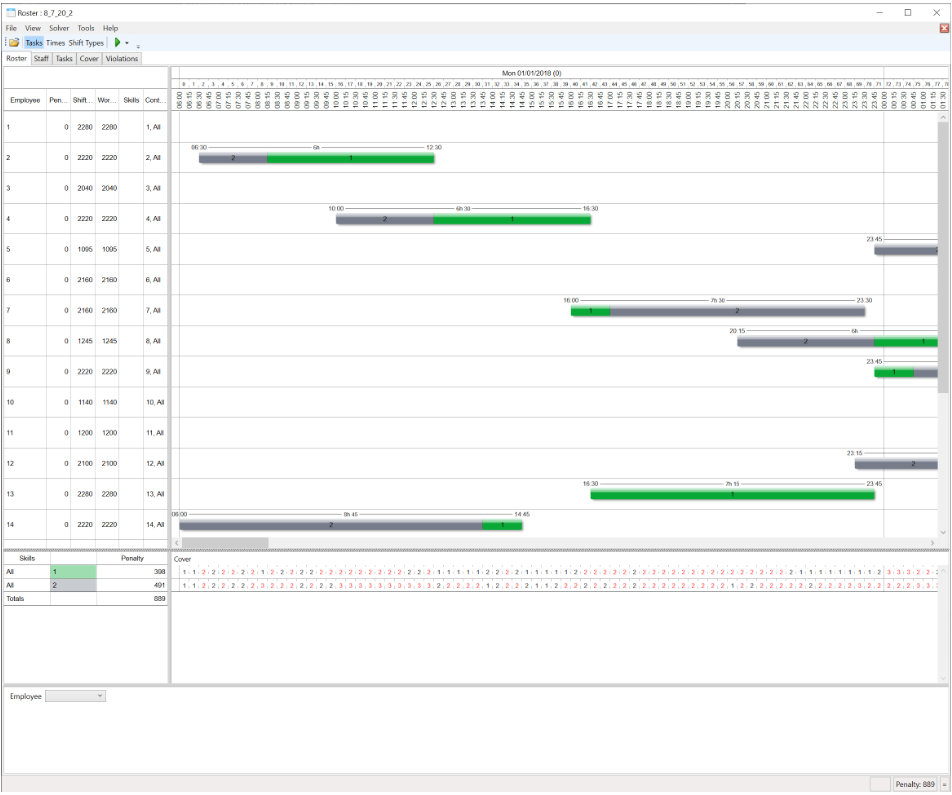952x795 pixels.
Task: Click employee 13's green shift bar
Action: pyautogui.click(x=732, y=494)
